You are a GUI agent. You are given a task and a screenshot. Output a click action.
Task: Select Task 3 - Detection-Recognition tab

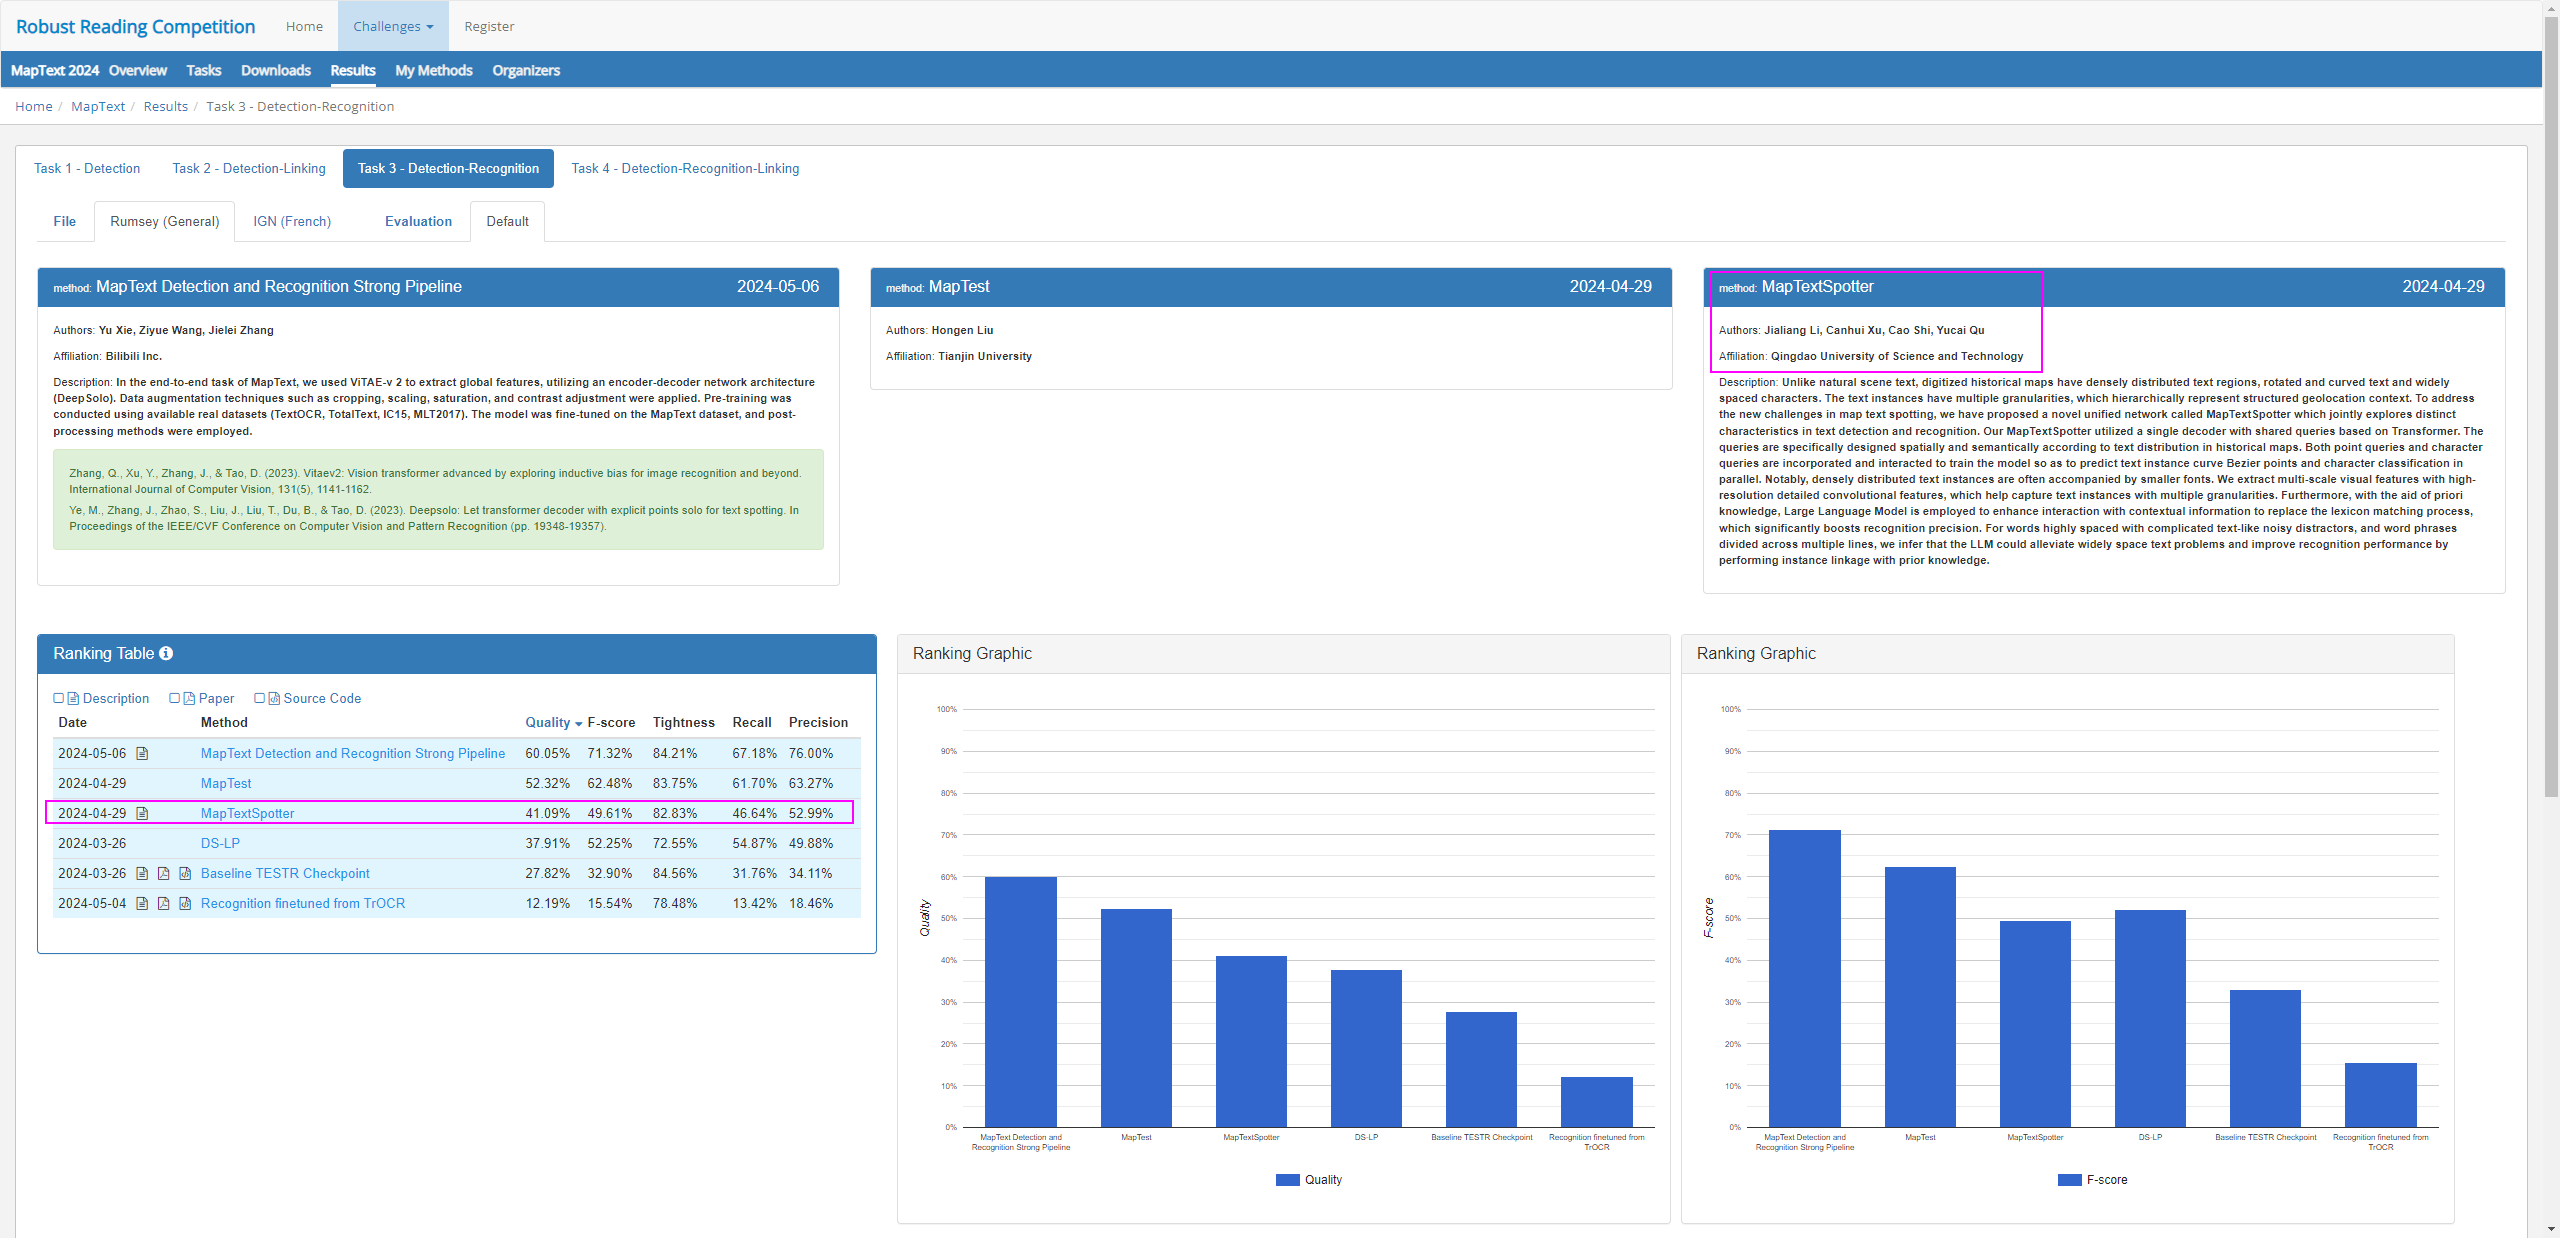448,169
